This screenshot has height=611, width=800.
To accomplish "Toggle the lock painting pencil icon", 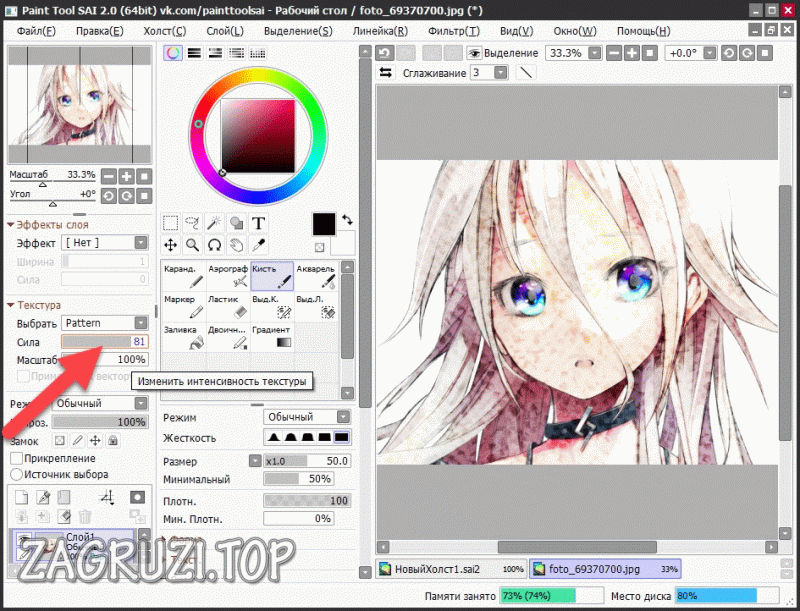I will [x=78, y=440].
